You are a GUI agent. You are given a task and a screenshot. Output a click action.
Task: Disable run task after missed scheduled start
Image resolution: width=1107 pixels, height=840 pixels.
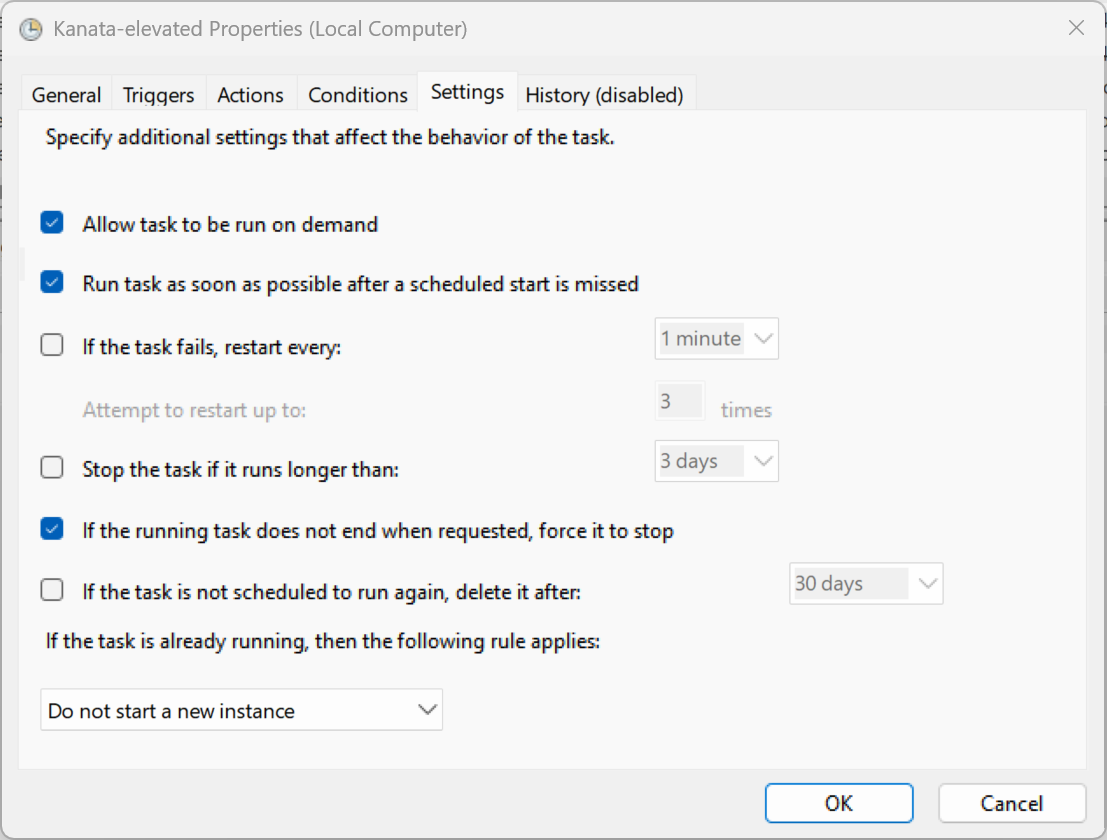(x=52, y=283)
